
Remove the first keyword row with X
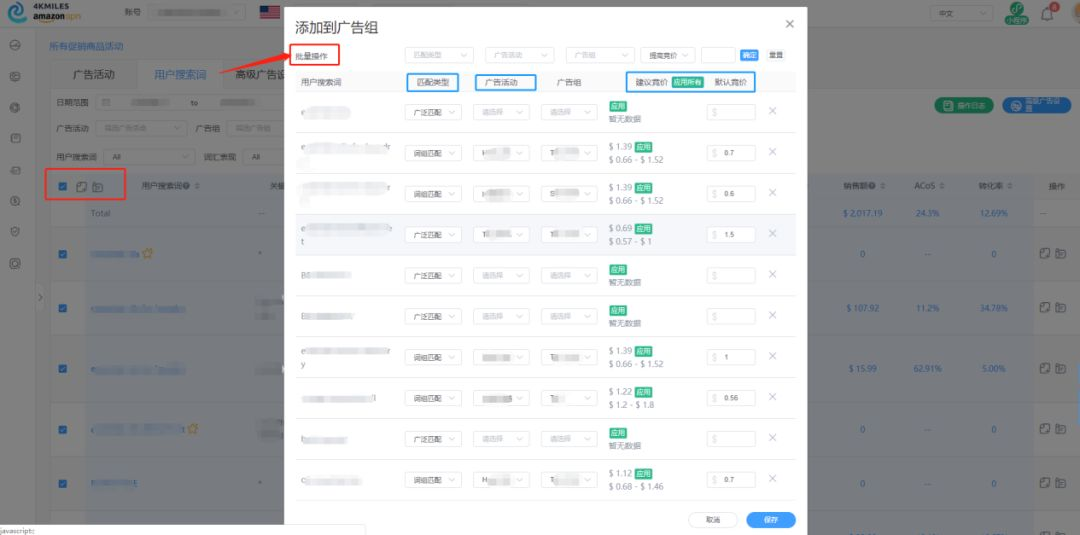[772, 111]
